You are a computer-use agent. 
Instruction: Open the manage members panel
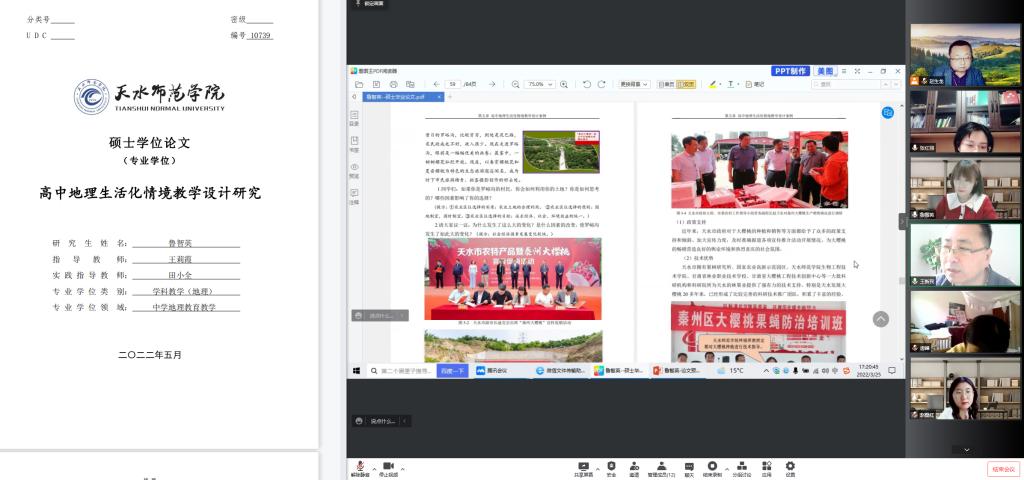661,467
